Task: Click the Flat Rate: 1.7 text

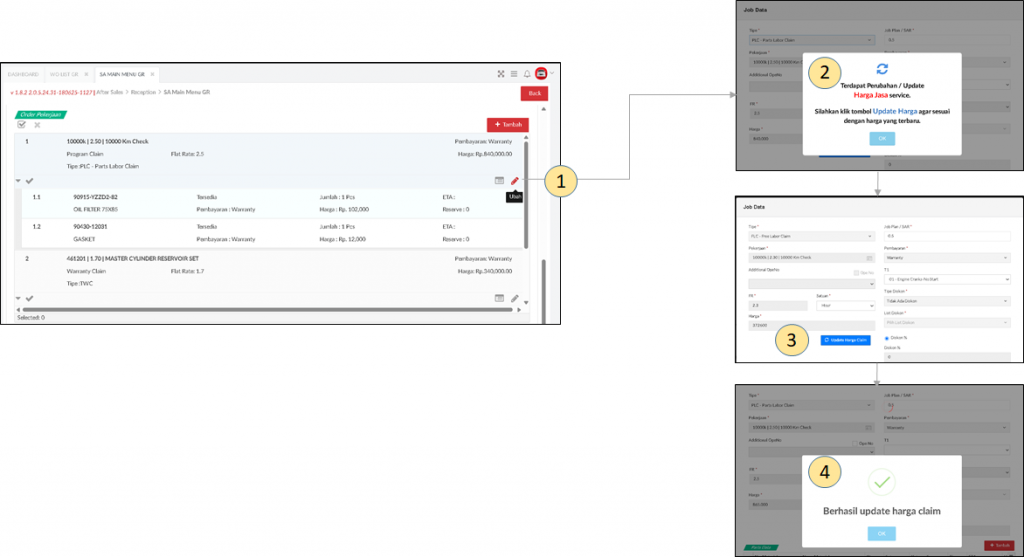Action: point(187,271)
